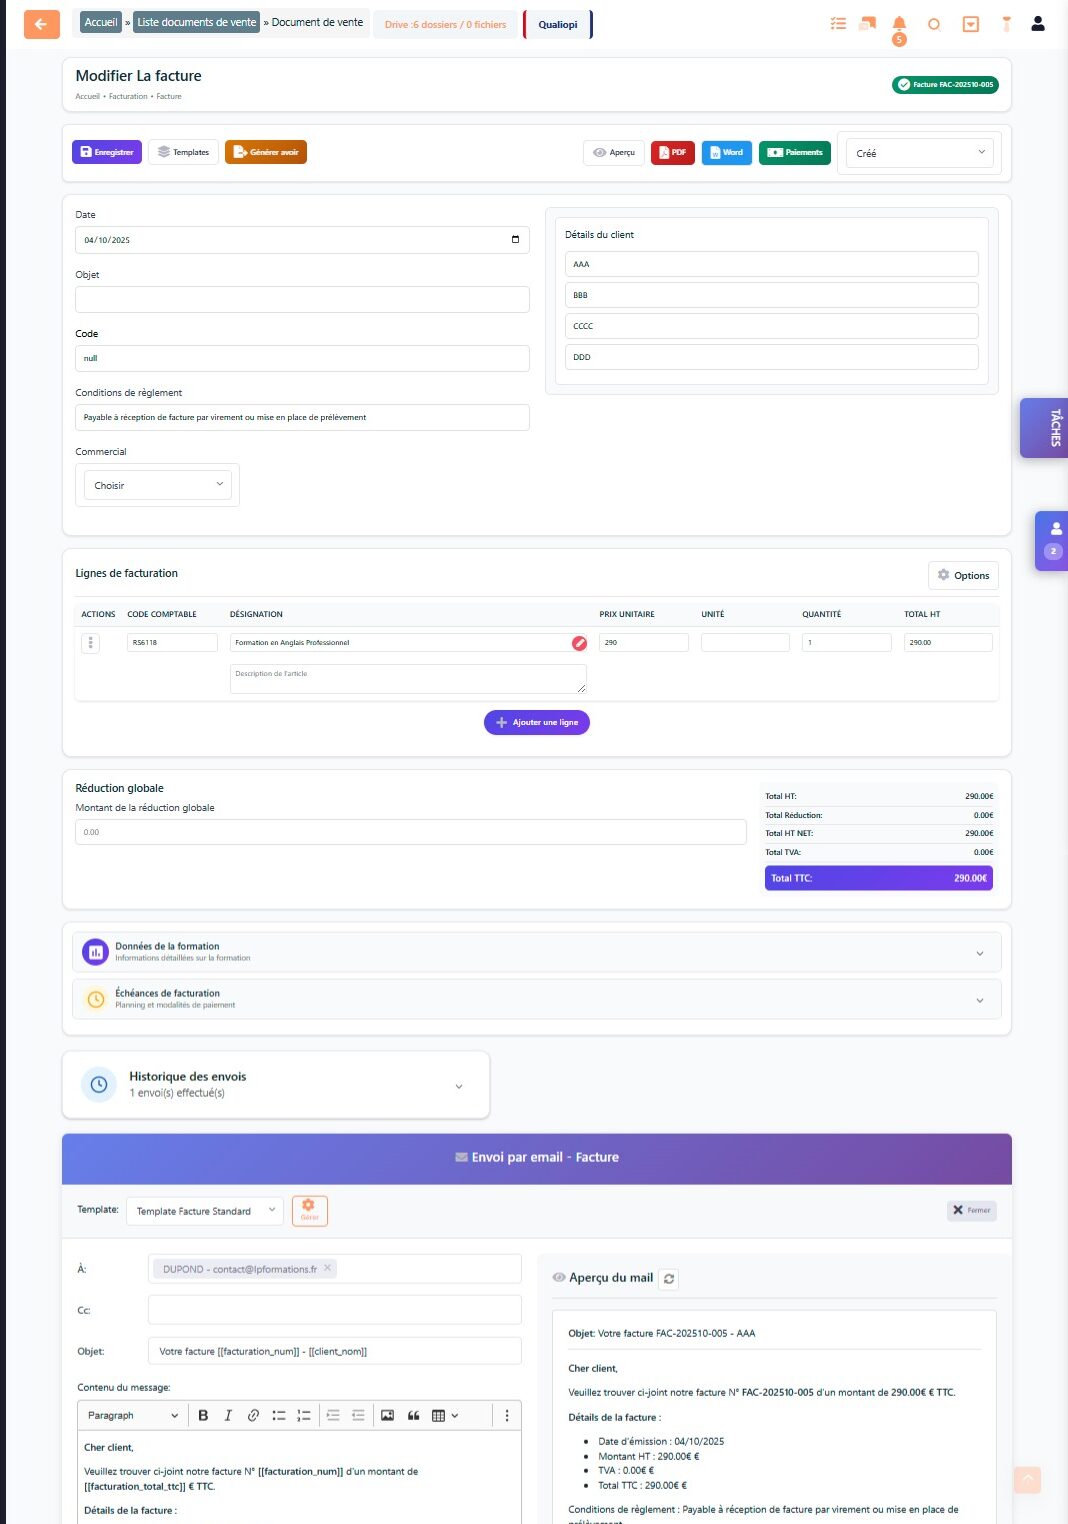1068x1524 pixels.
Task: Click Ajouter une ligne button
Action: pos(537,722)
